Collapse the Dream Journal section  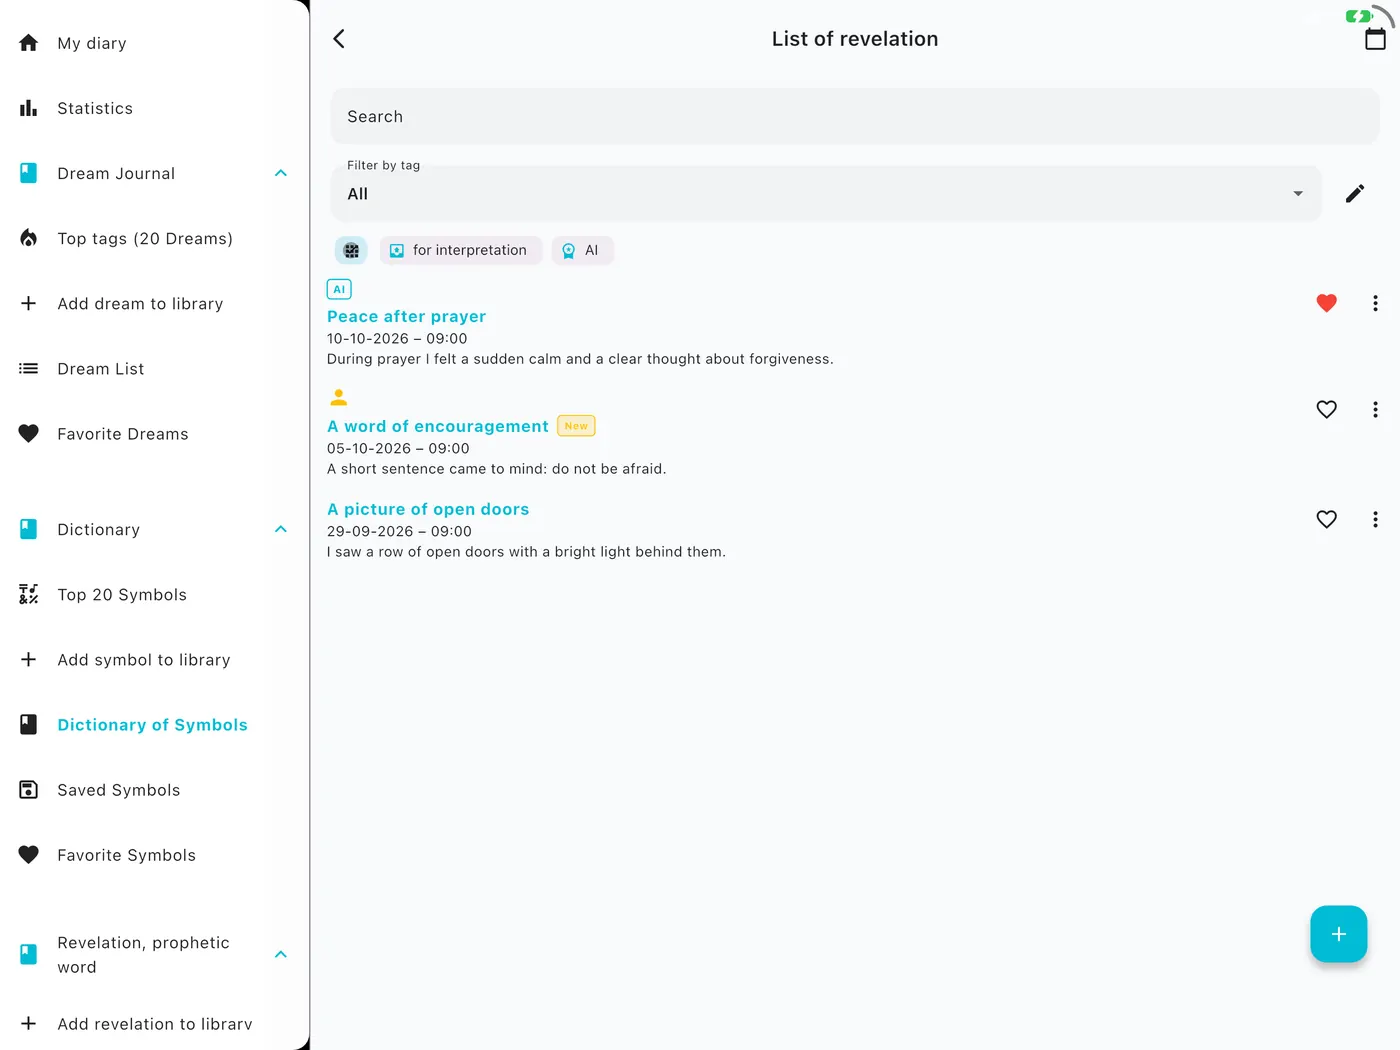tap(281, 173)
